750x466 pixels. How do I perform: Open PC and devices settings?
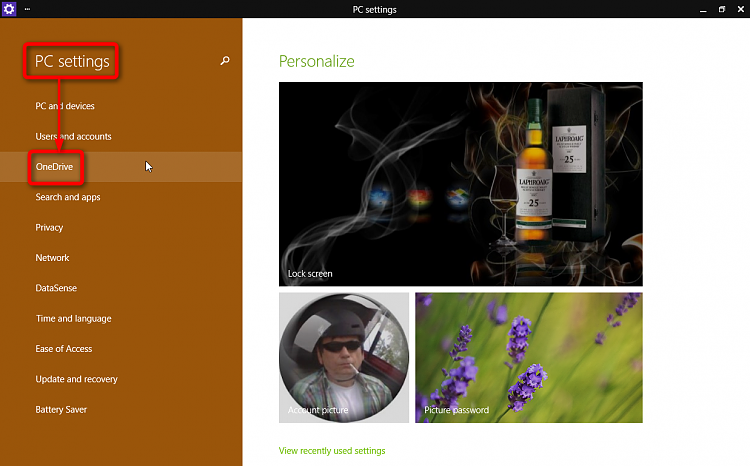point(65,106)
